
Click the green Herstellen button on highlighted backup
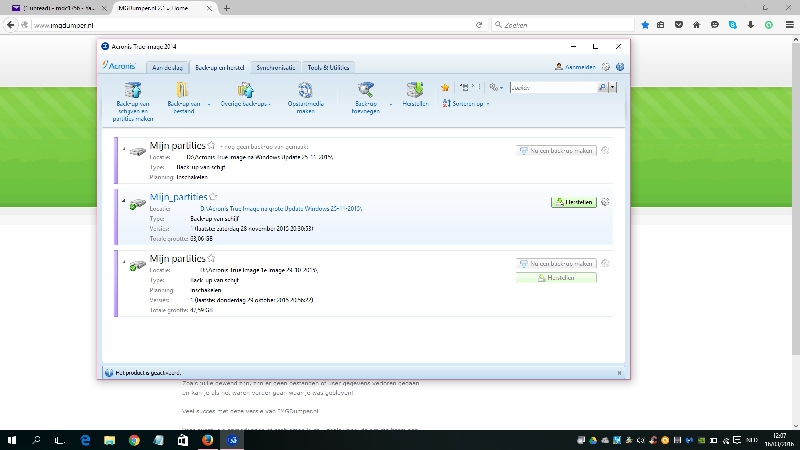tap(573, 202)
